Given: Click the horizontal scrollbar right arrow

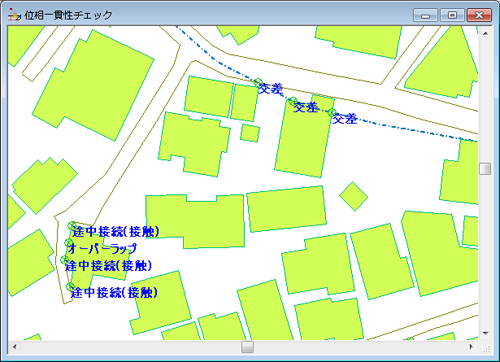Looking at the screenshot, I should click(x=471, y=347).
